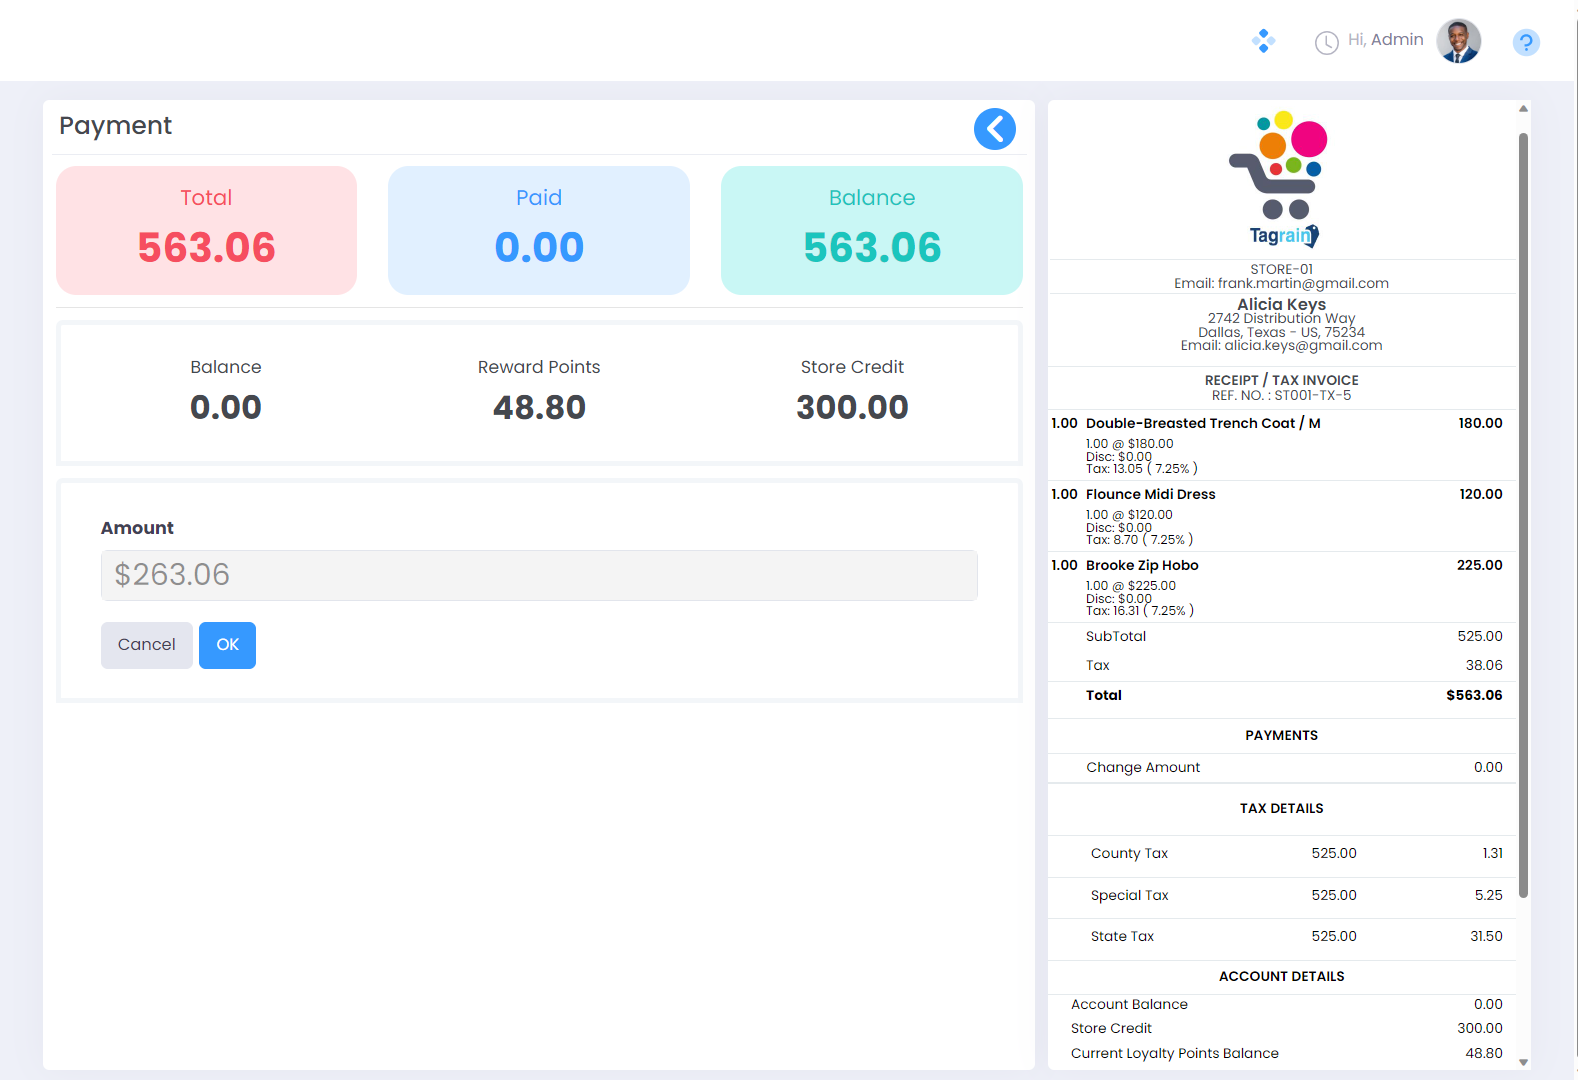Viewport: 1578px width, 1080px height.
Task: Cancel the payment amount entry
Action: (x=146, y=645)
